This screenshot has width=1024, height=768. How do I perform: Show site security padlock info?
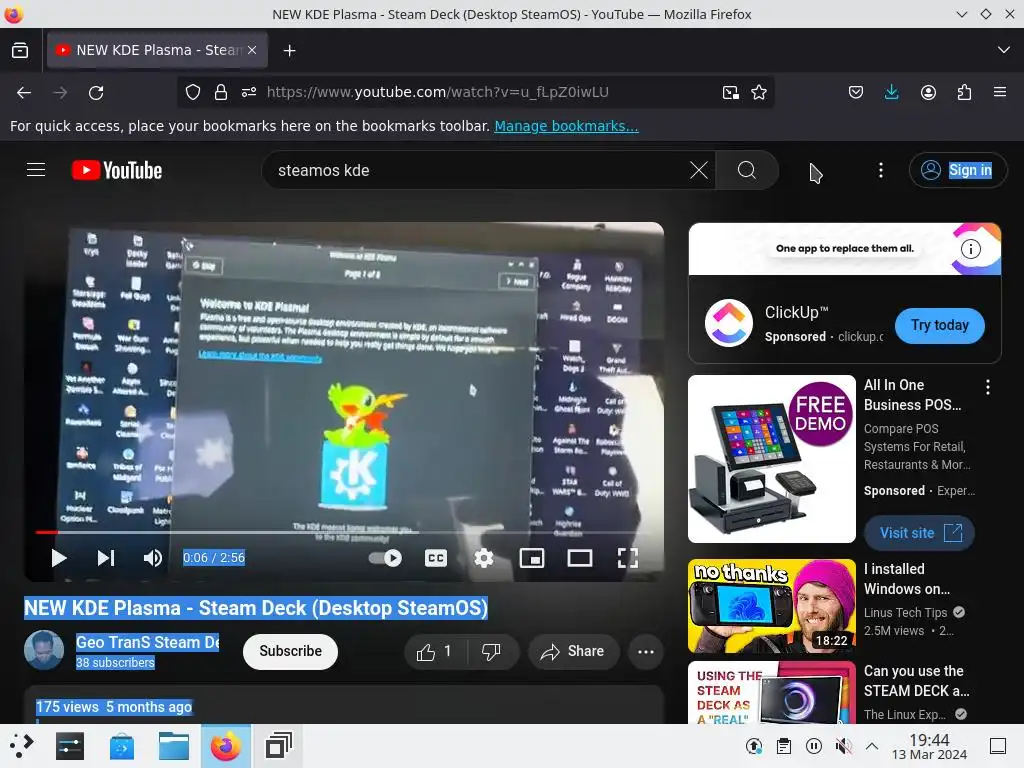tap(221, 92)
